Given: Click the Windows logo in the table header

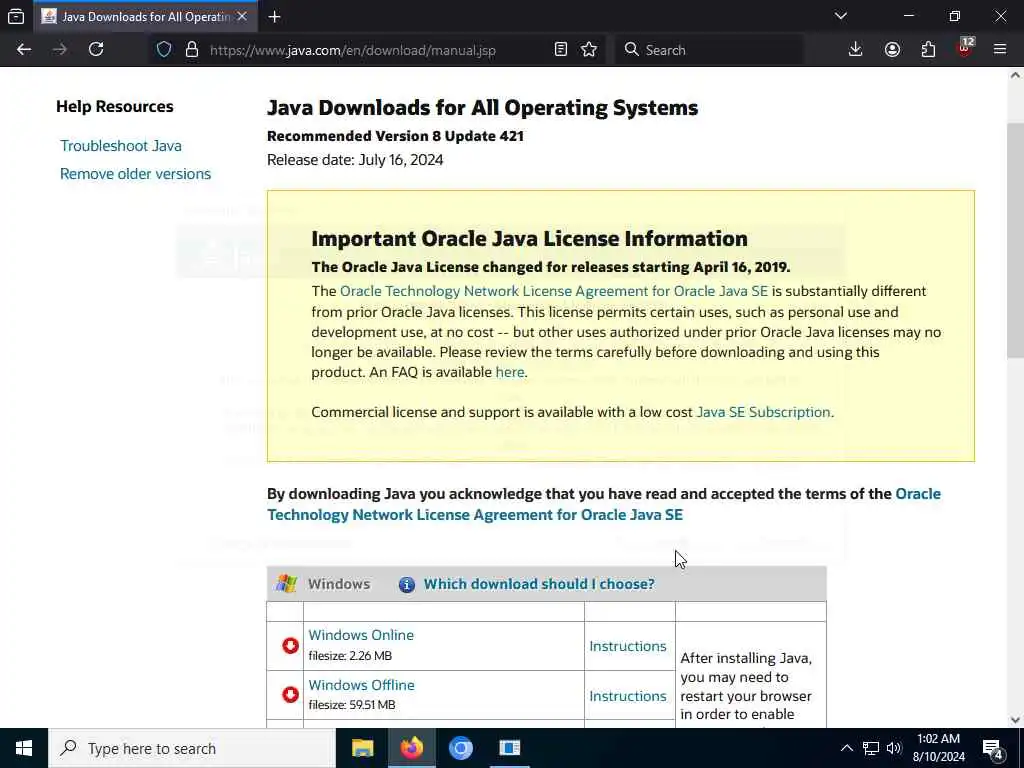Looking at the screenshot, I should tap(286, 584).
